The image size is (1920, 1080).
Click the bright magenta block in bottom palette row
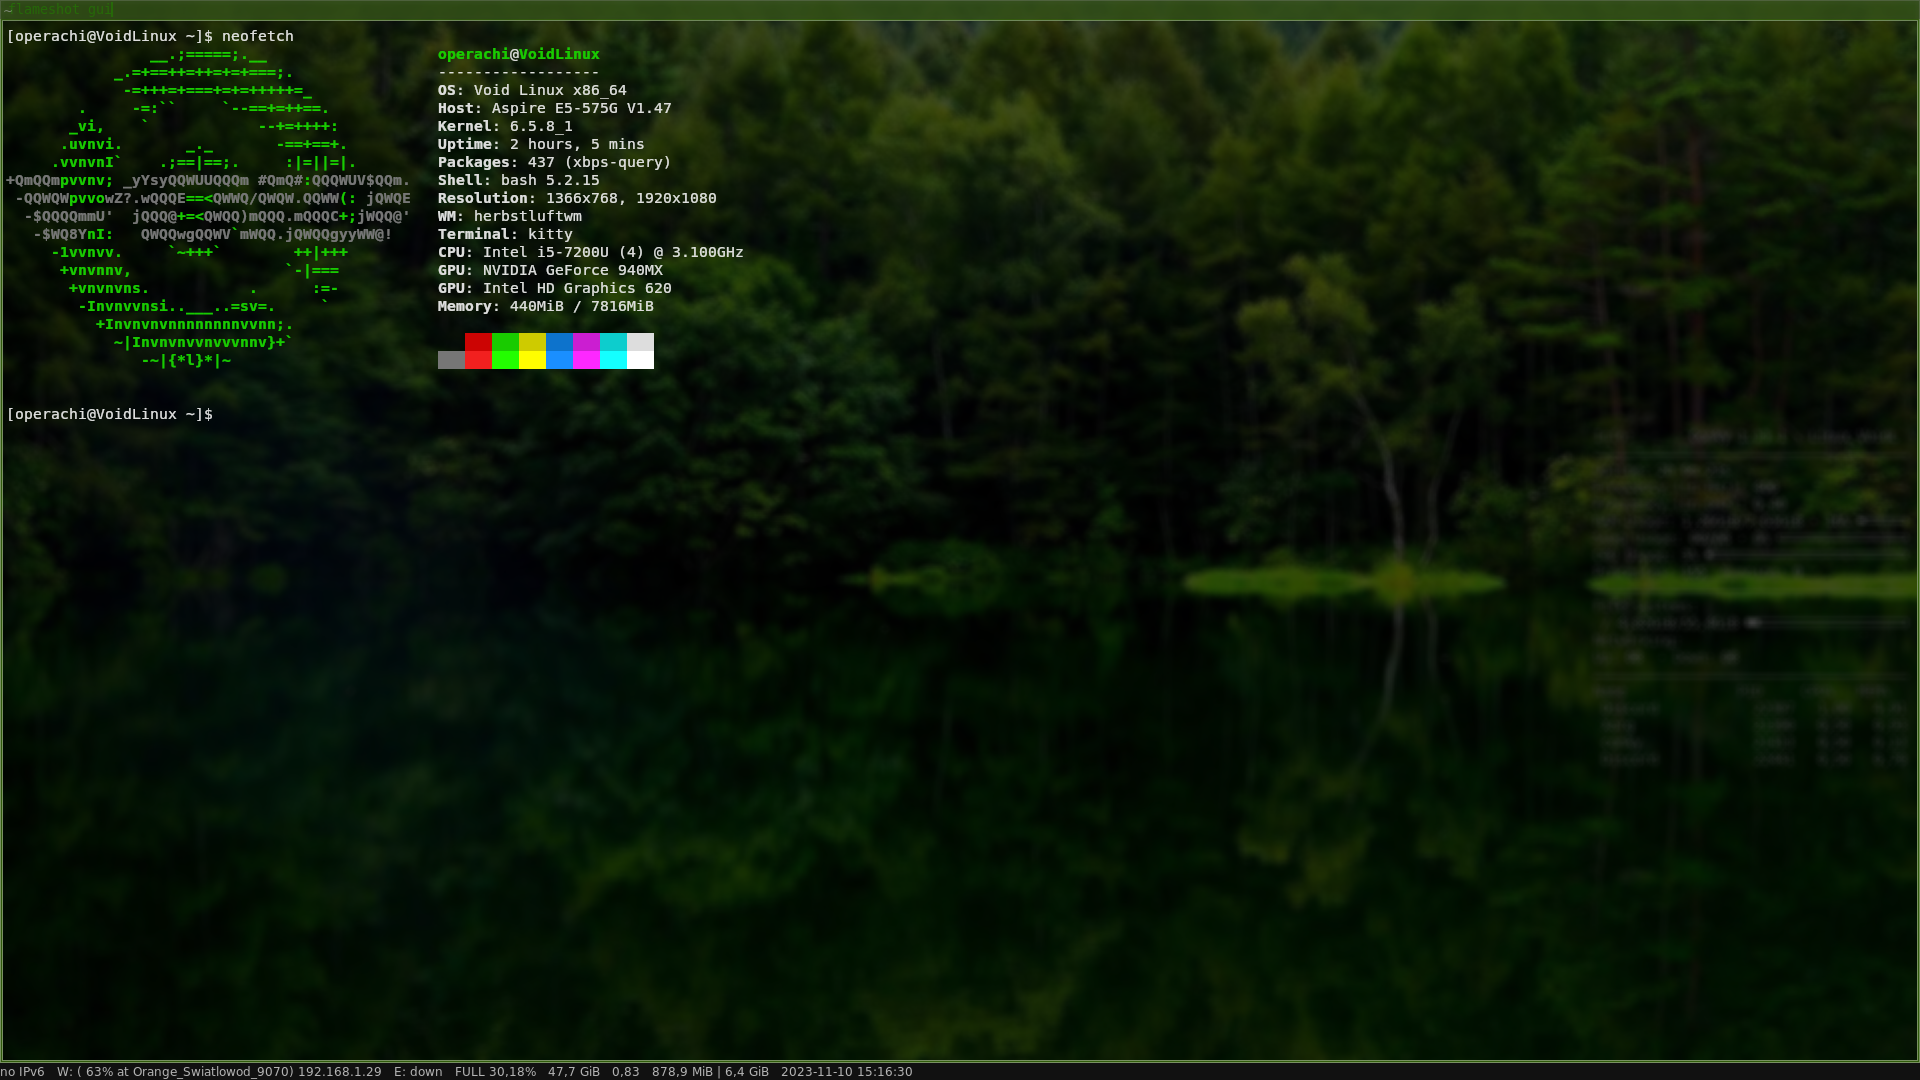click(x=586, y=360)
